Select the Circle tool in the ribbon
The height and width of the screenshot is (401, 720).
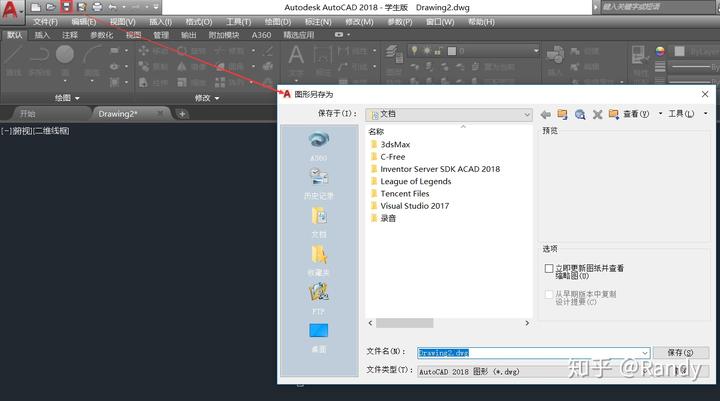click(x=65, y=55)
